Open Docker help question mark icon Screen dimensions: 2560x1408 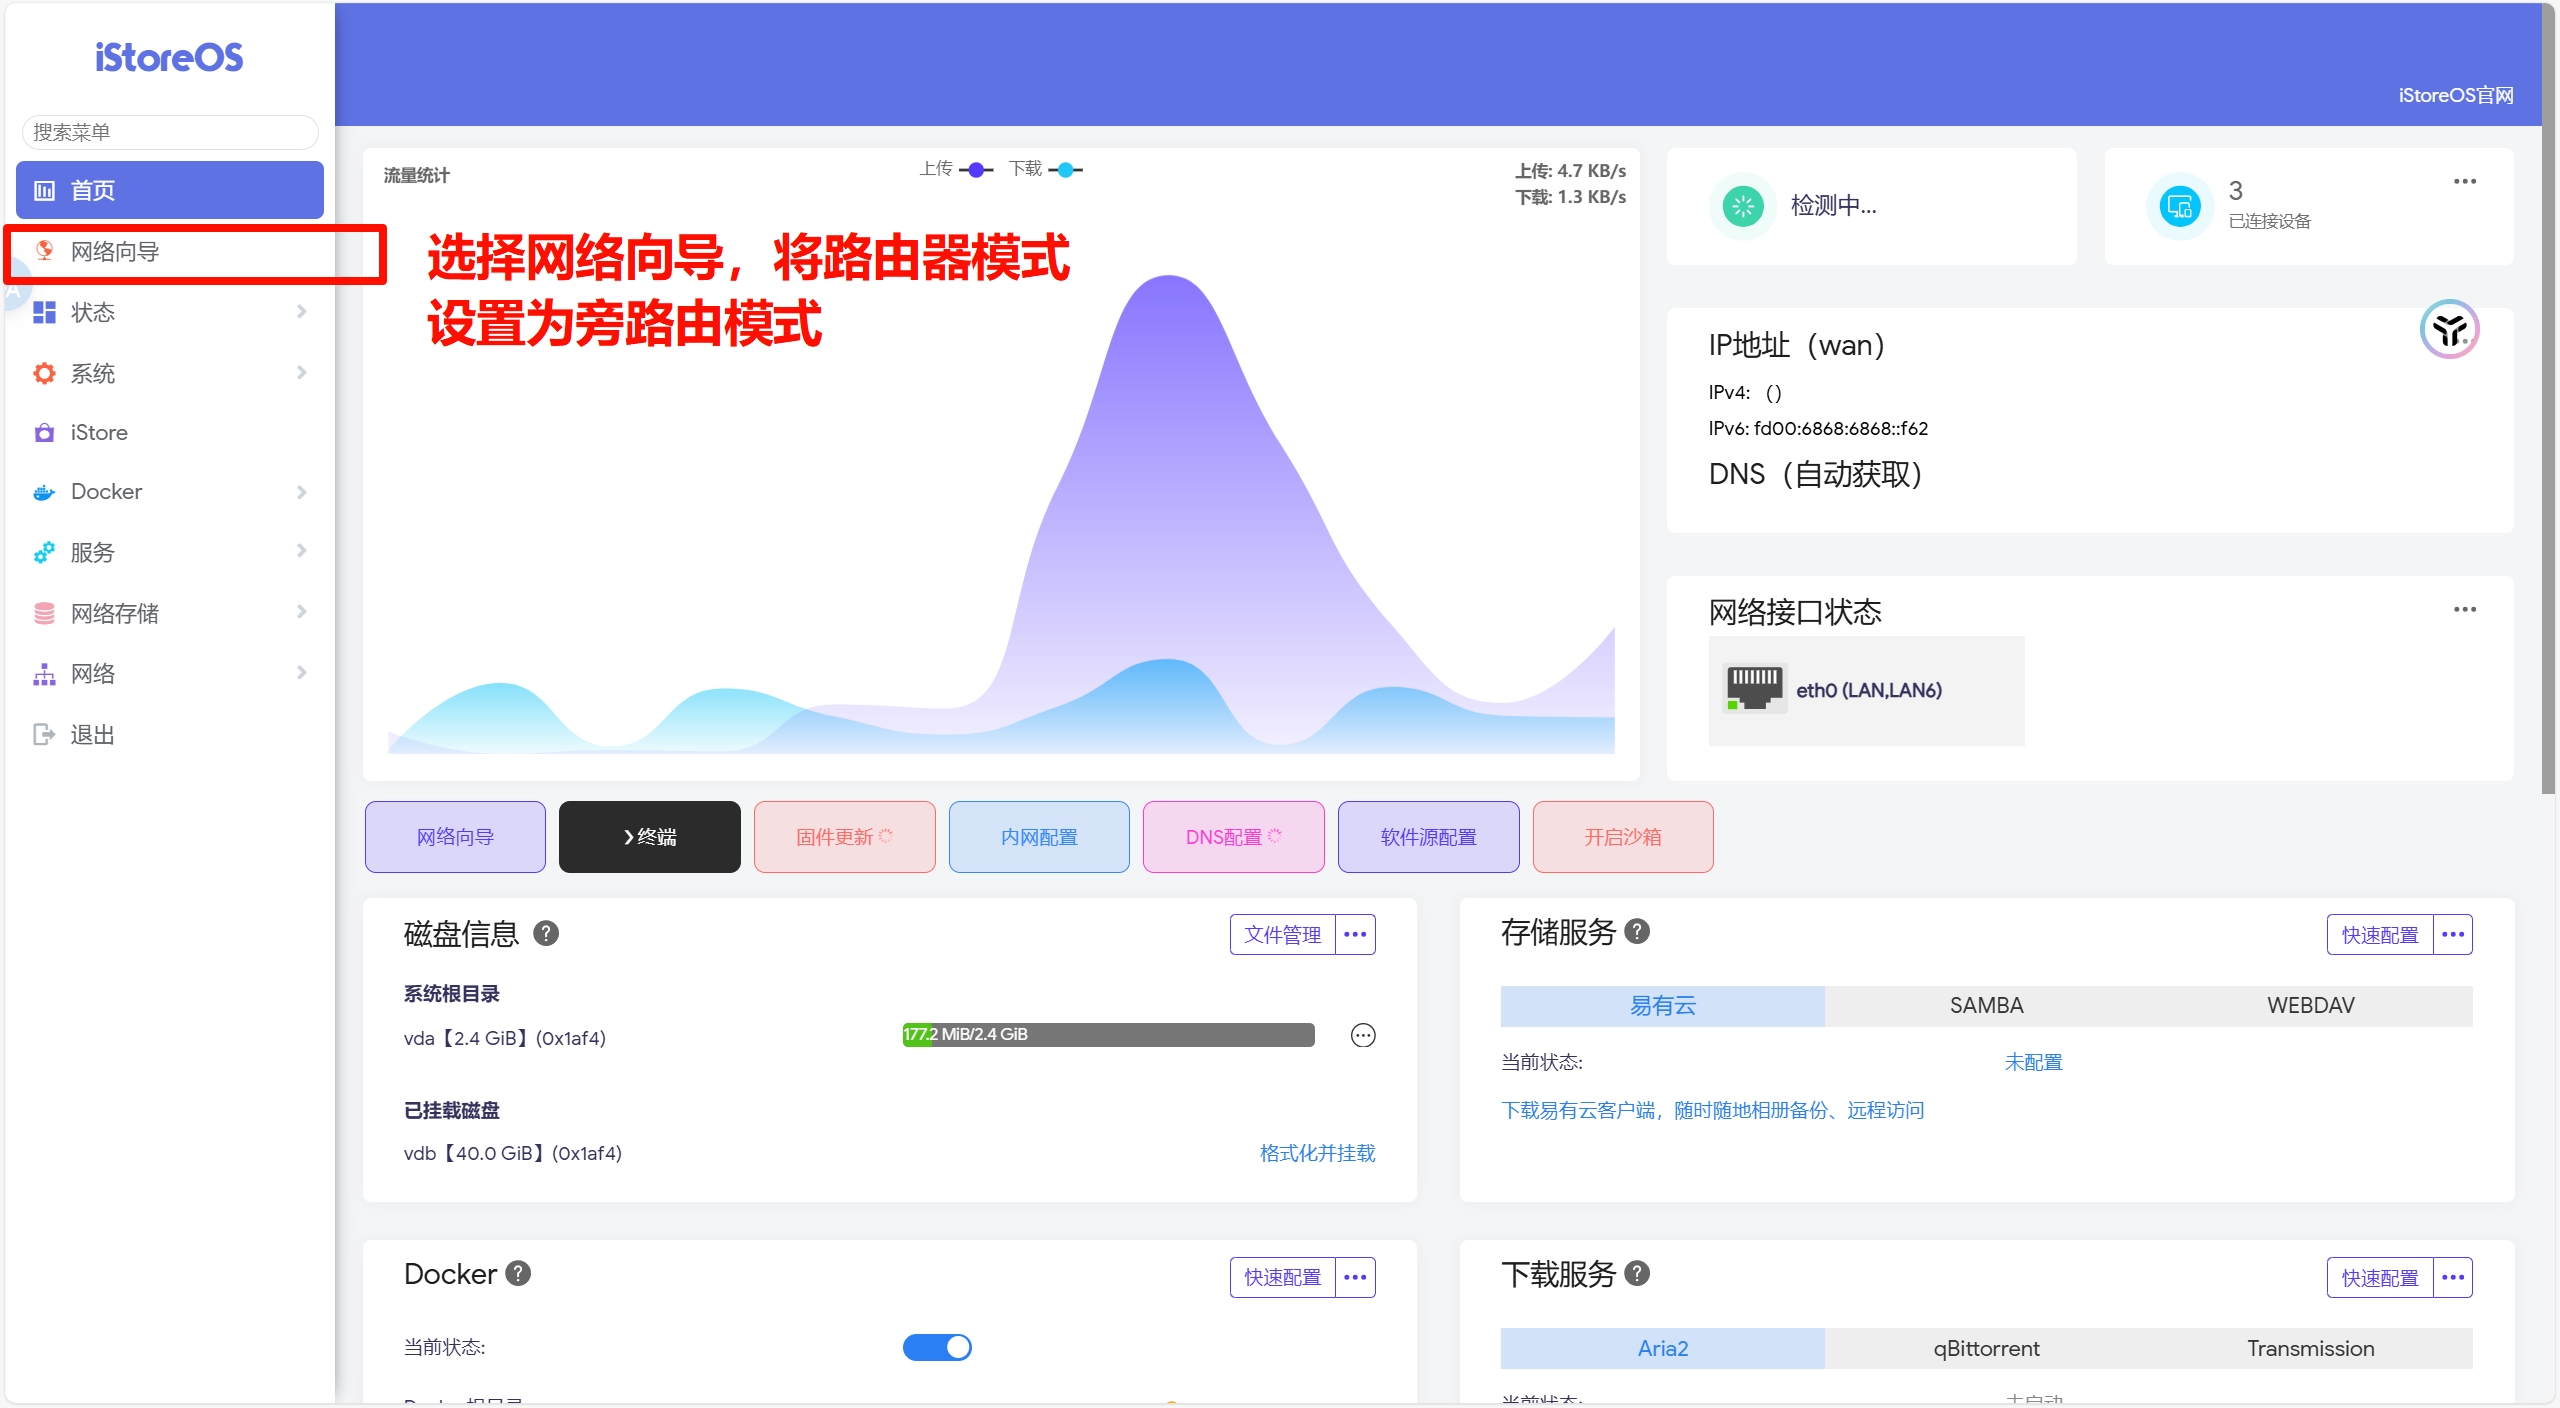click(518, 1273)
